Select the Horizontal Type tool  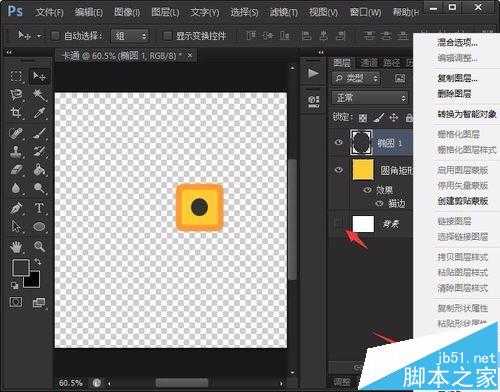click(39, 208)
